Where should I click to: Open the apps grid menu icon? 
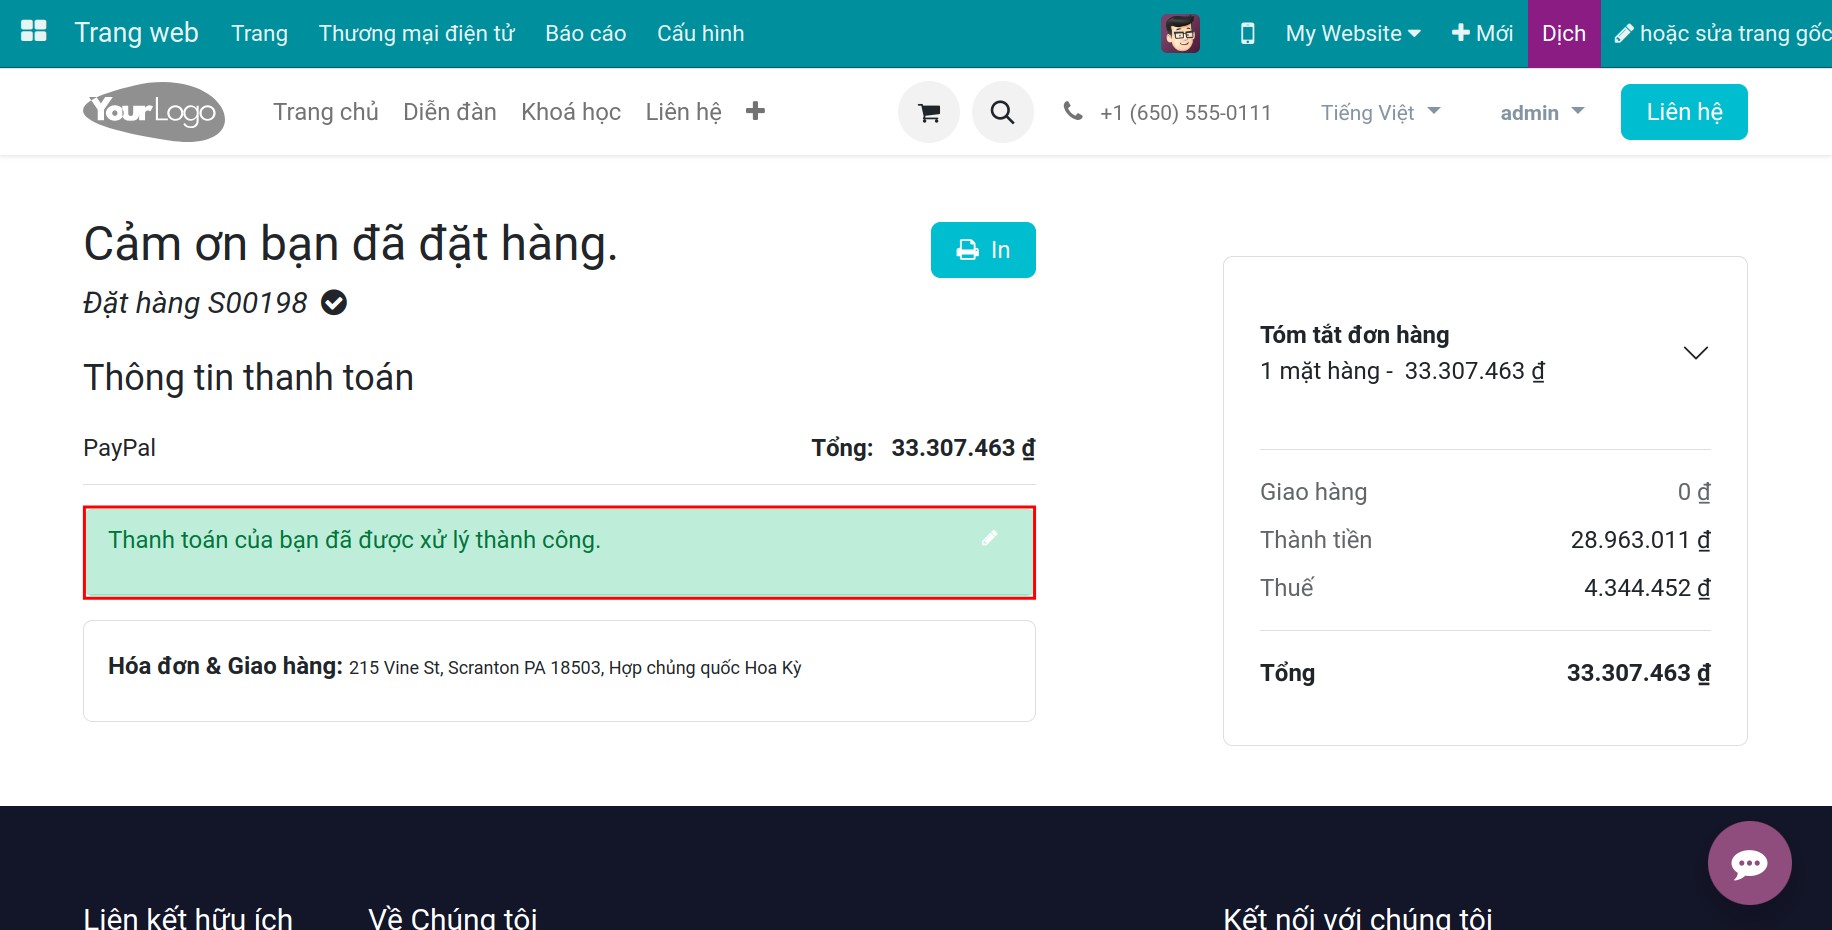(x=34, y=32)
